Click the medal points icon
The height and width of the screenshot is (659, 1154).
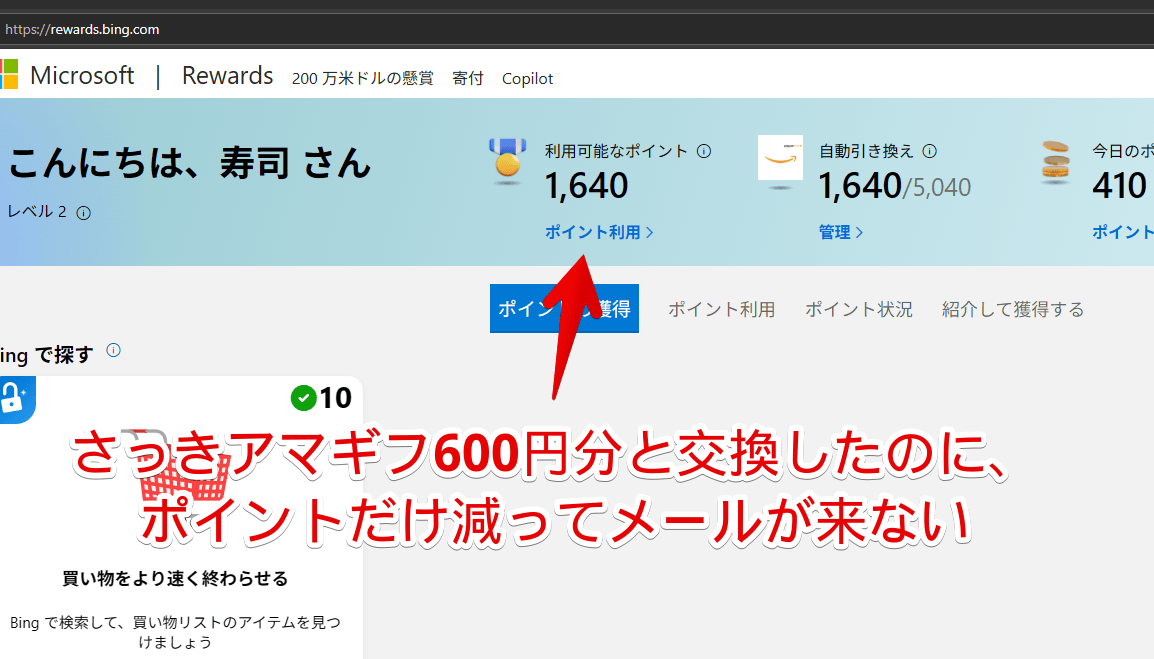click(x=508, y=160)
